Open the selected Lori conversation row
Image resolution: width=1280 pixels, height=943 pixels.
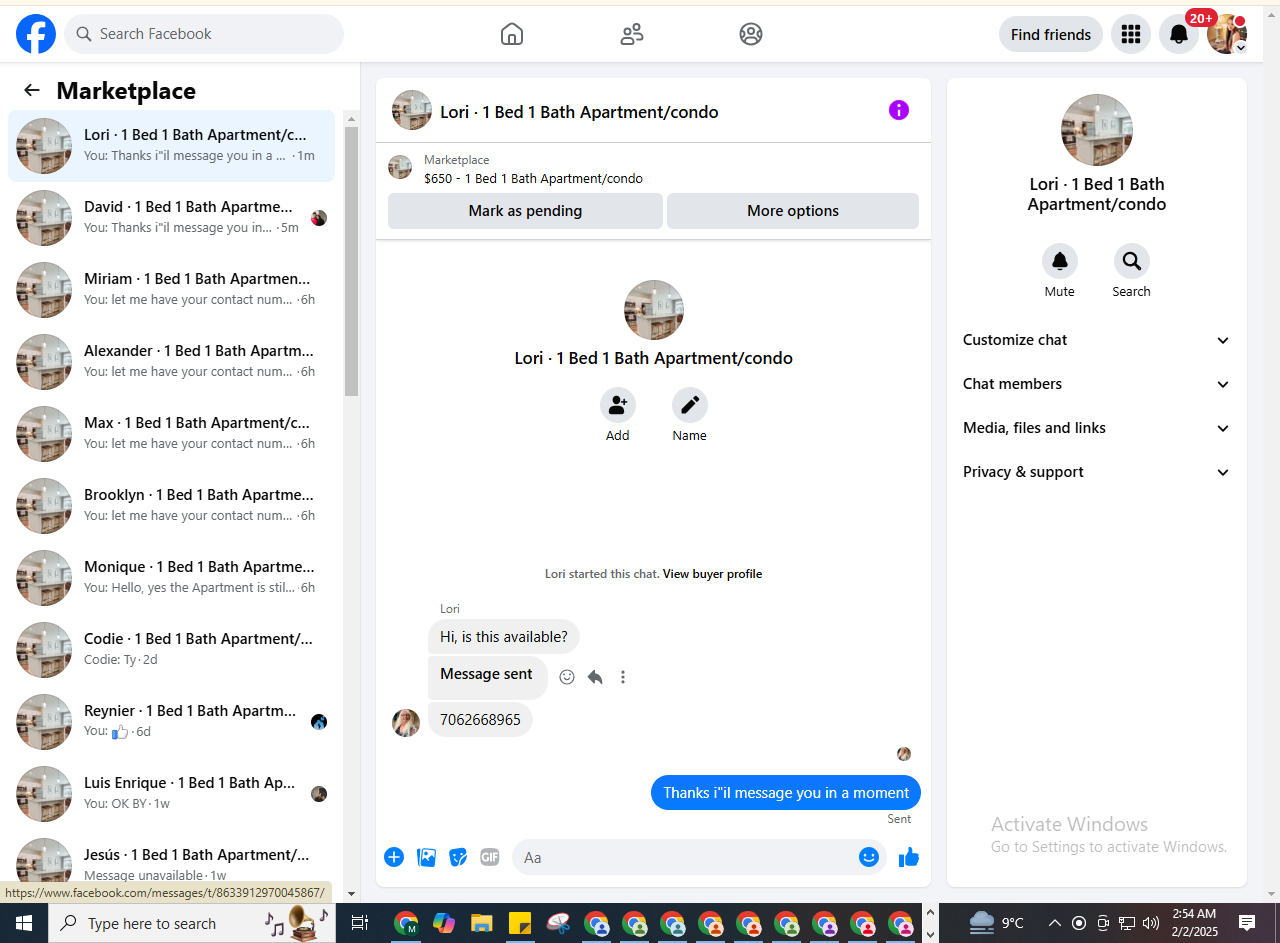[172, 146]
